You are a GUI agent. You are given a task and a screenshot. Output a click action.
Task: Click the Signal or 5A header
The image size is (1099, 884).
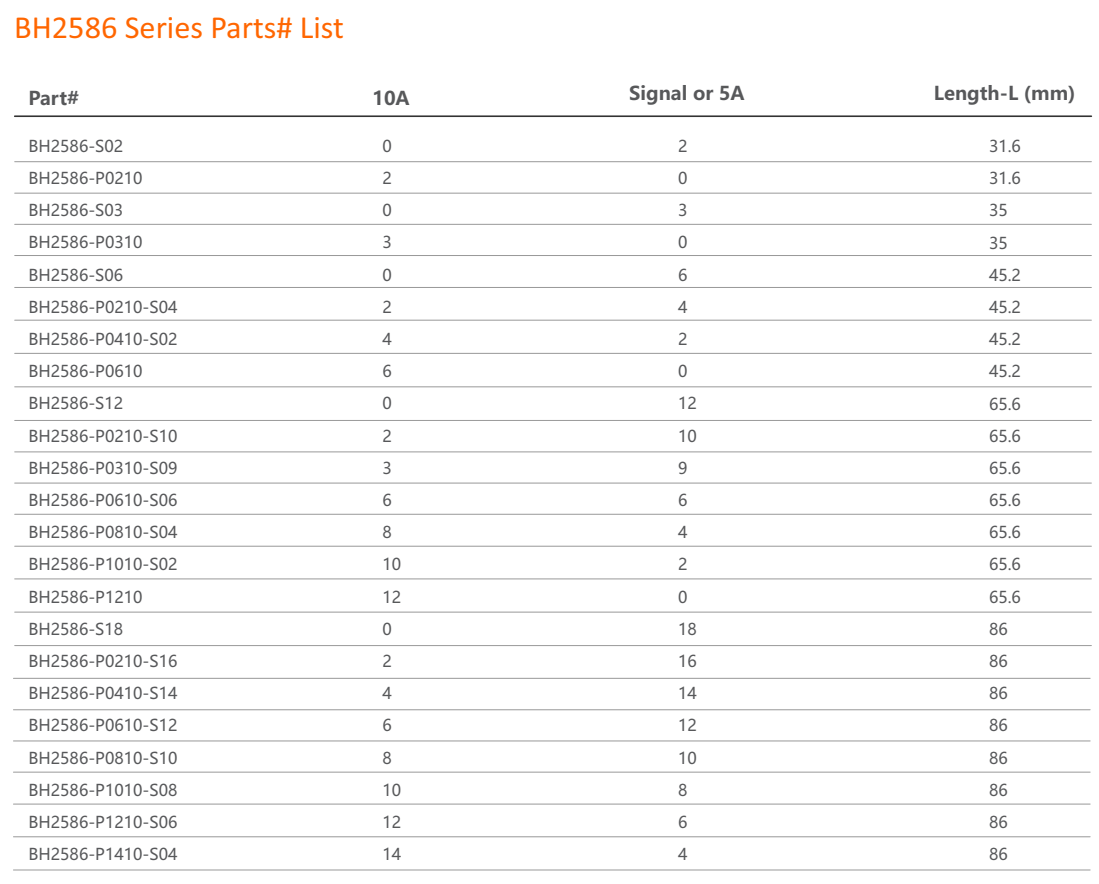(686, 94)
